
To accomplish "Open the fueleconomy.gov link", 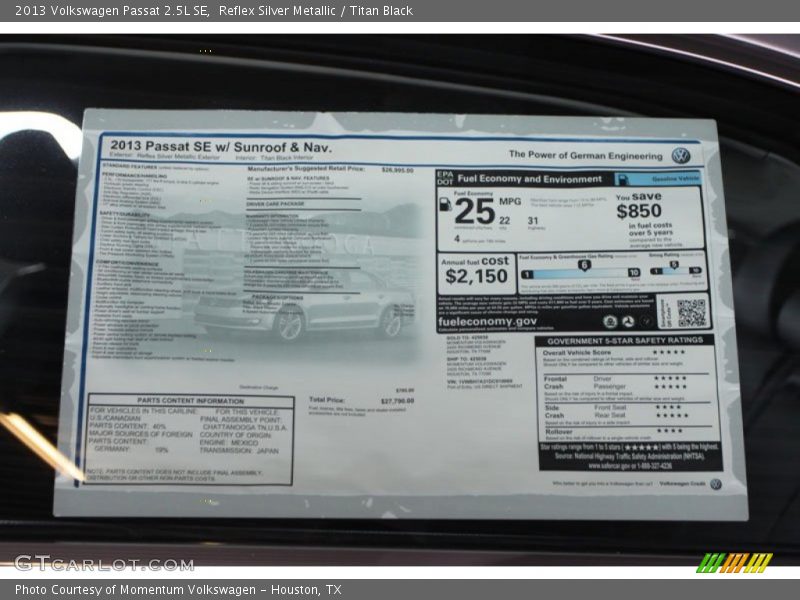I will tap(487, 321).
